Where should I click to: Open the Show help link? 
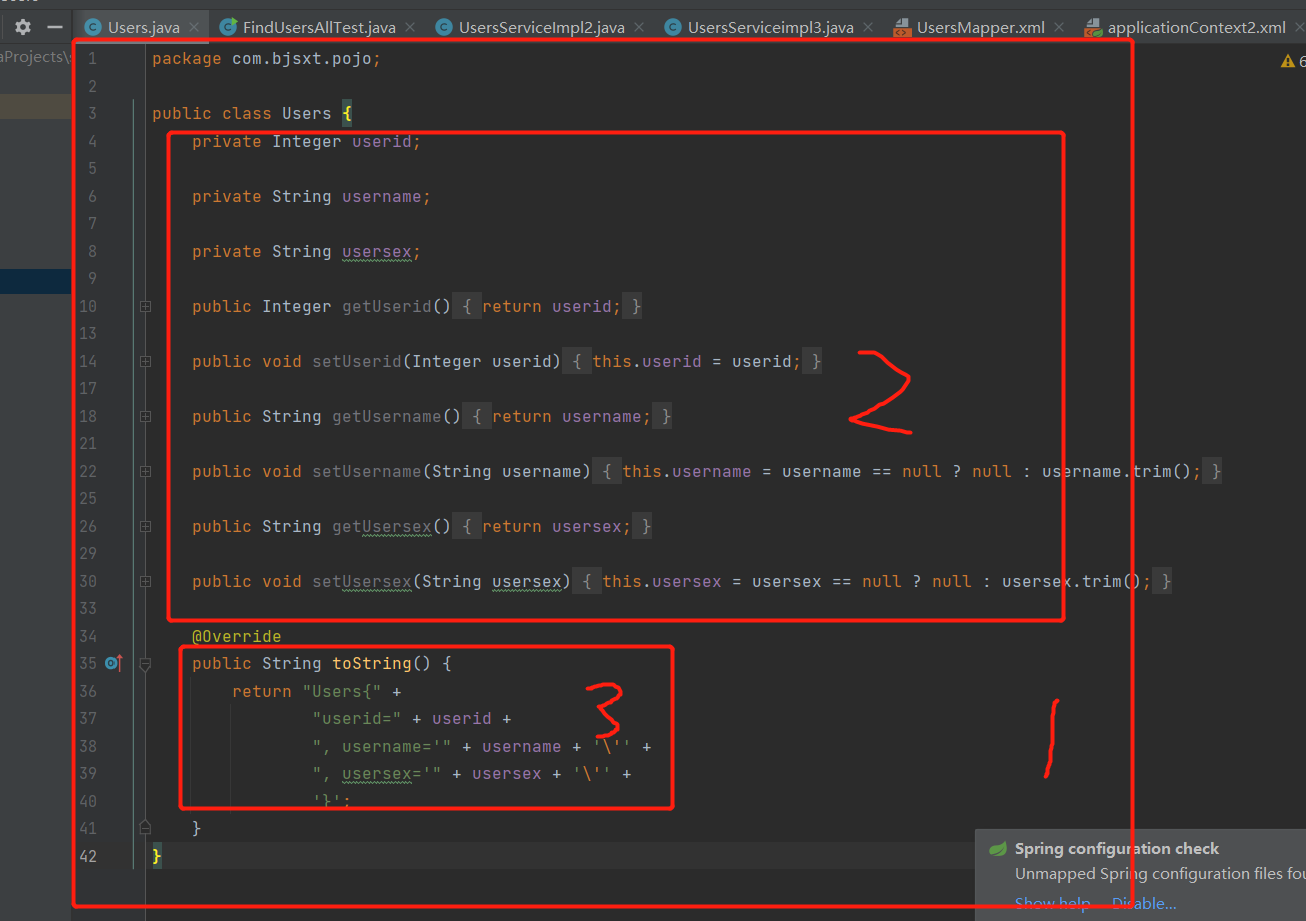[x=1052, y=903]
